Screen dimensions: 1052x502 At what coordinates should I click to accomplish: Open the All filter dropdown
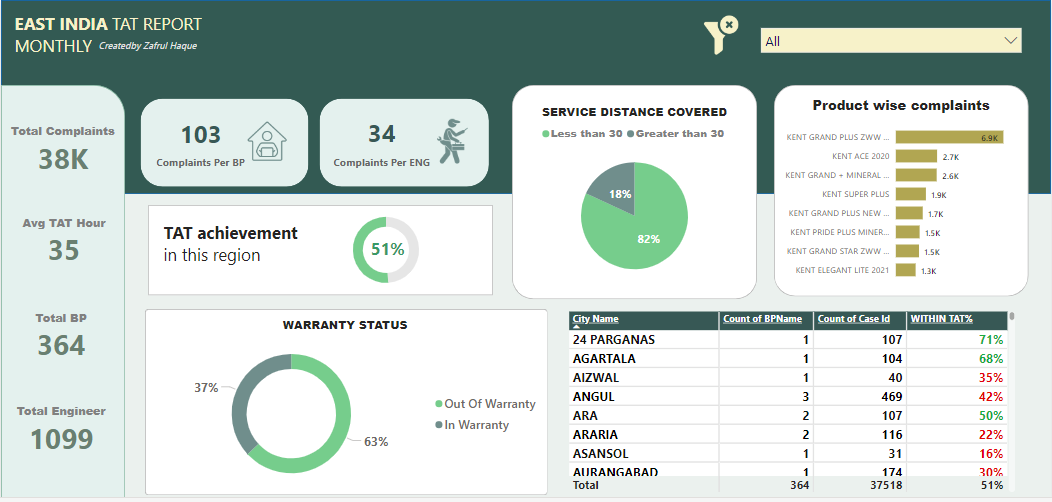pos(890,41)
